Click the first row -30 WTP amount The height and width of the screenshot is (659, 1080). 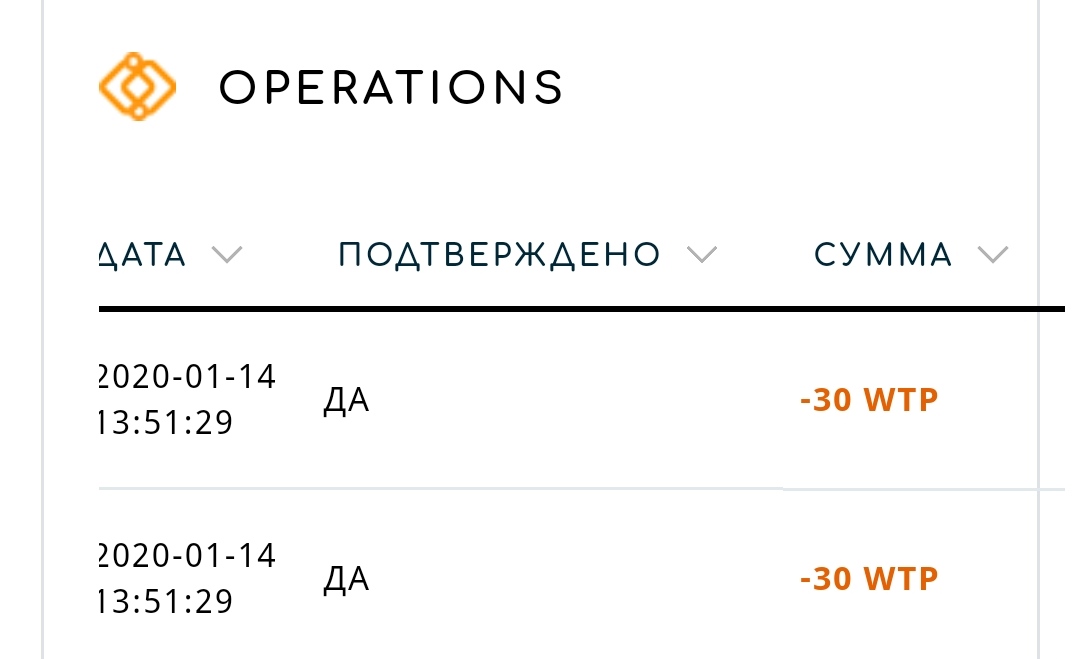[869, 399]
